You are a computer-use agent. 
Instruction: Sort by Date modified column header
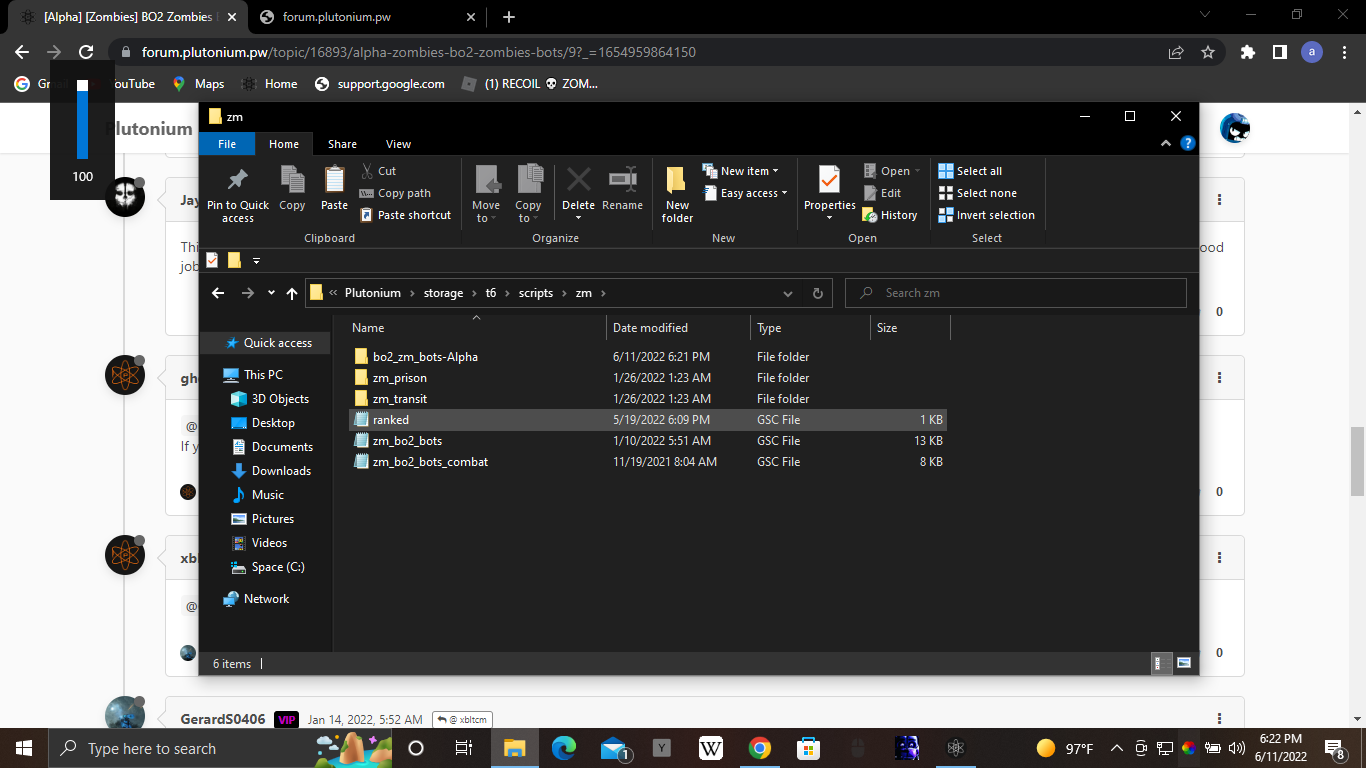(678, 328)
